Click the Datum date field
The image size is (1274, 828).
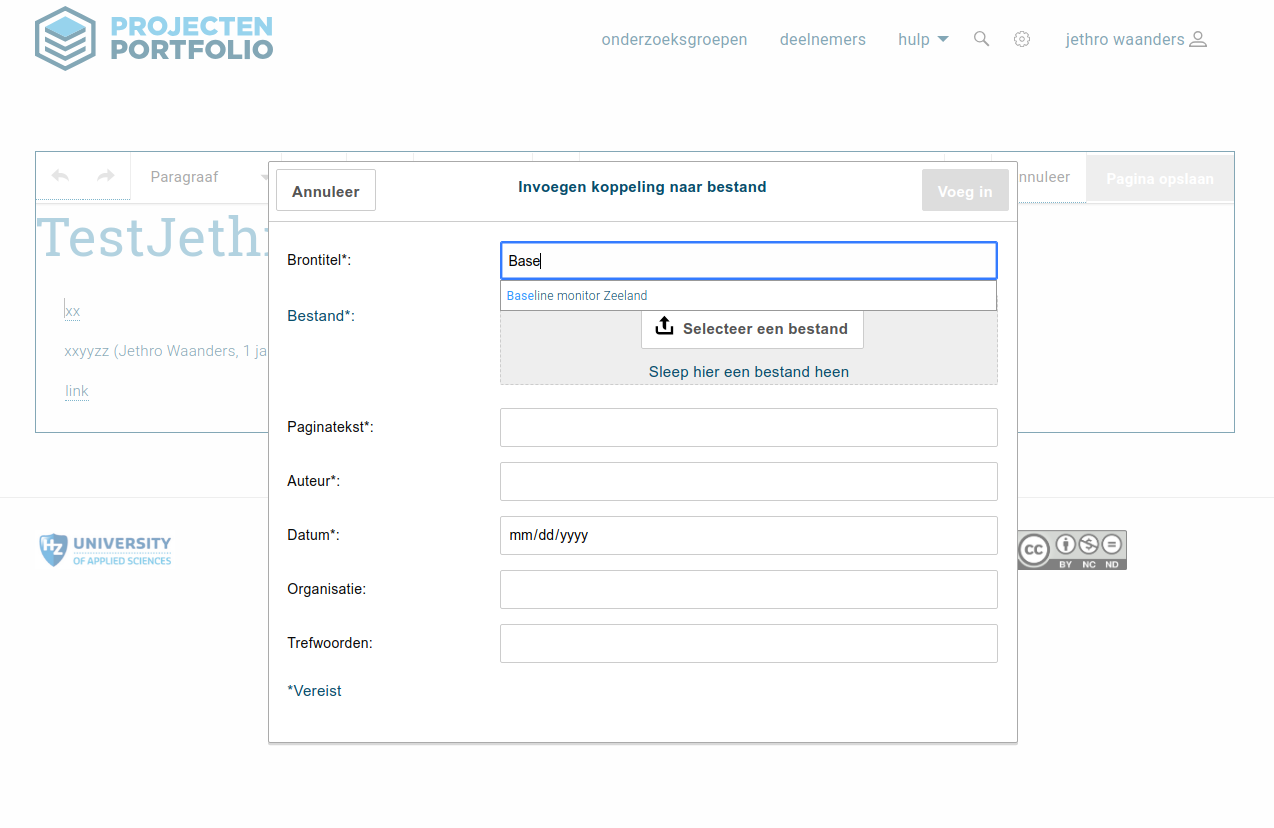(x=748, y=535)
